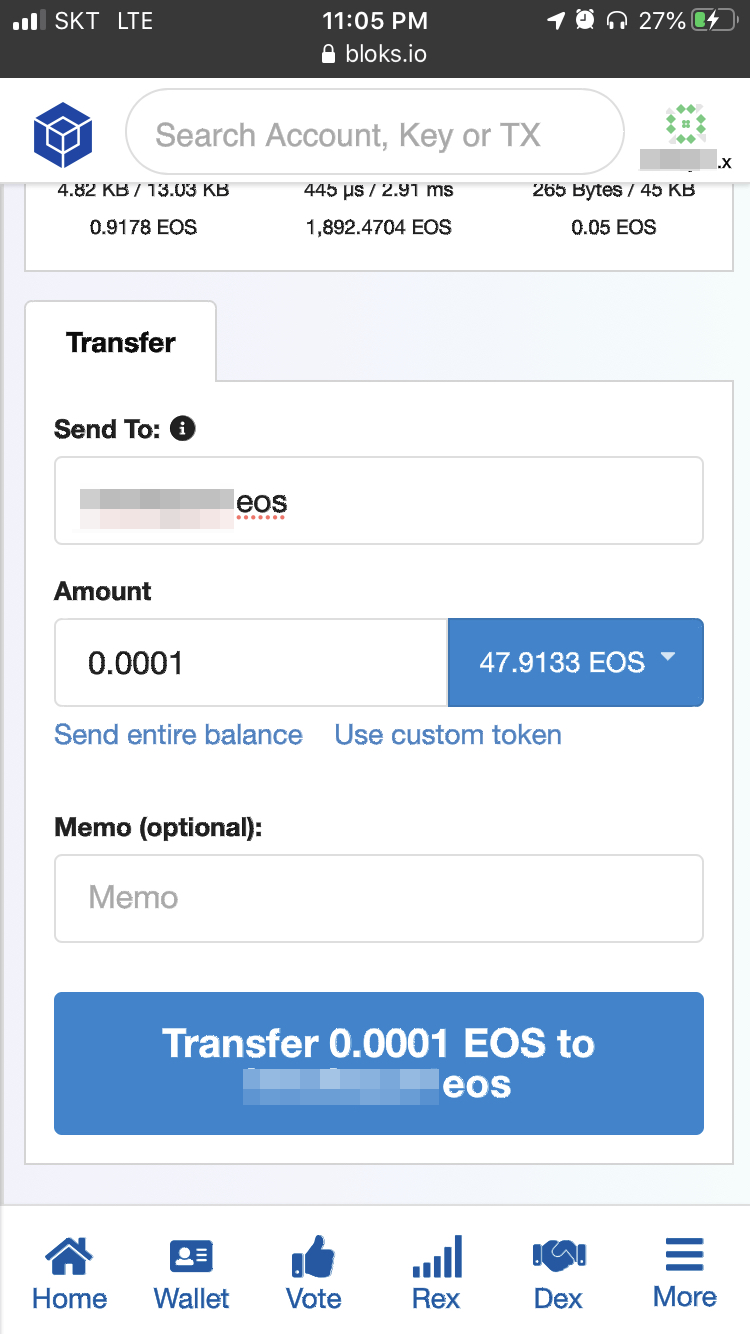This screenshot has height=1334, width=750.
Task: Expand the 47.9133 EOS token dropdown
Action: point(576,662)
